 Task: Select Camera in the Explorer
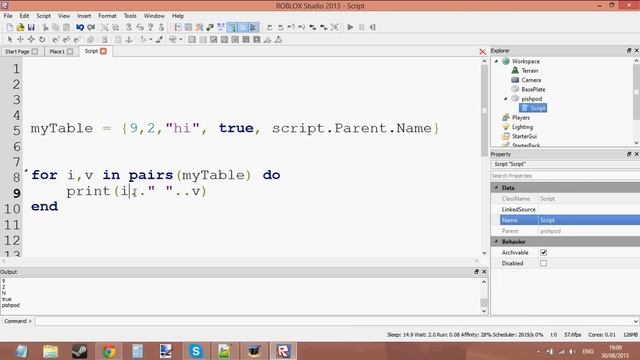click(x=531, y=80)
